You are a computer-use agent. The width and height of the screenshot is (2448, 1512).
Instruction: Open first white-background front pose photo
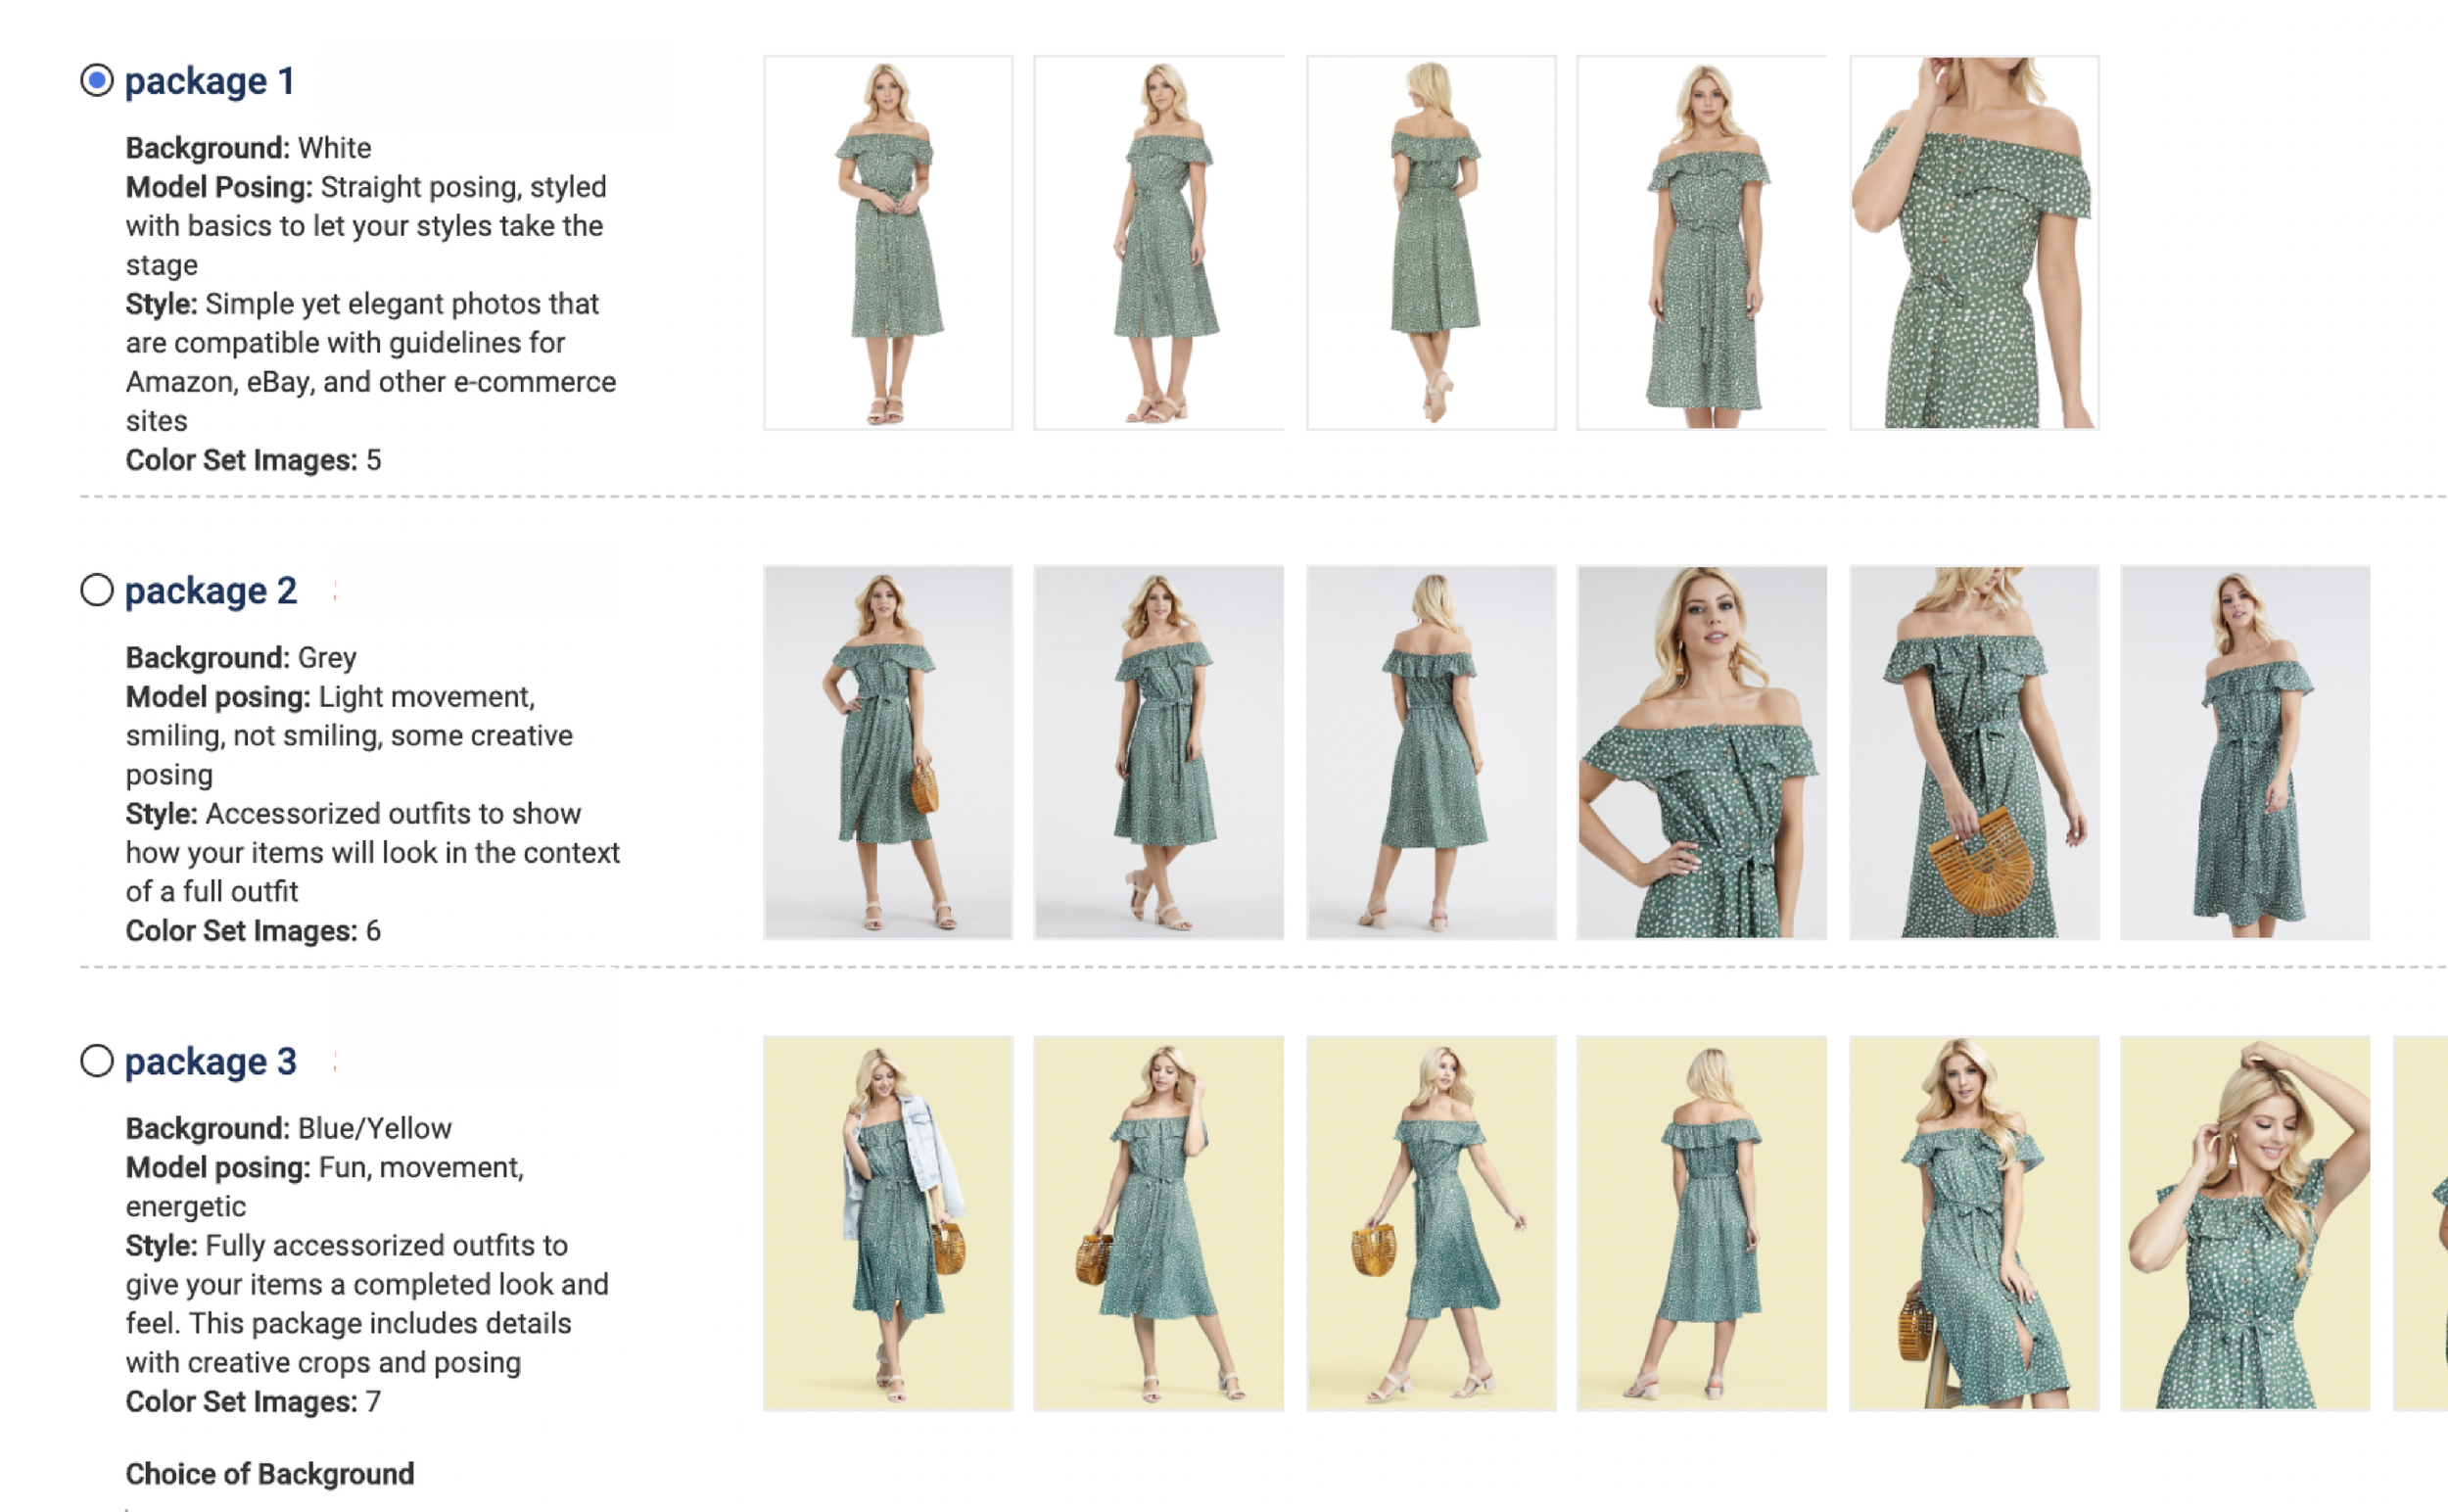888,243
